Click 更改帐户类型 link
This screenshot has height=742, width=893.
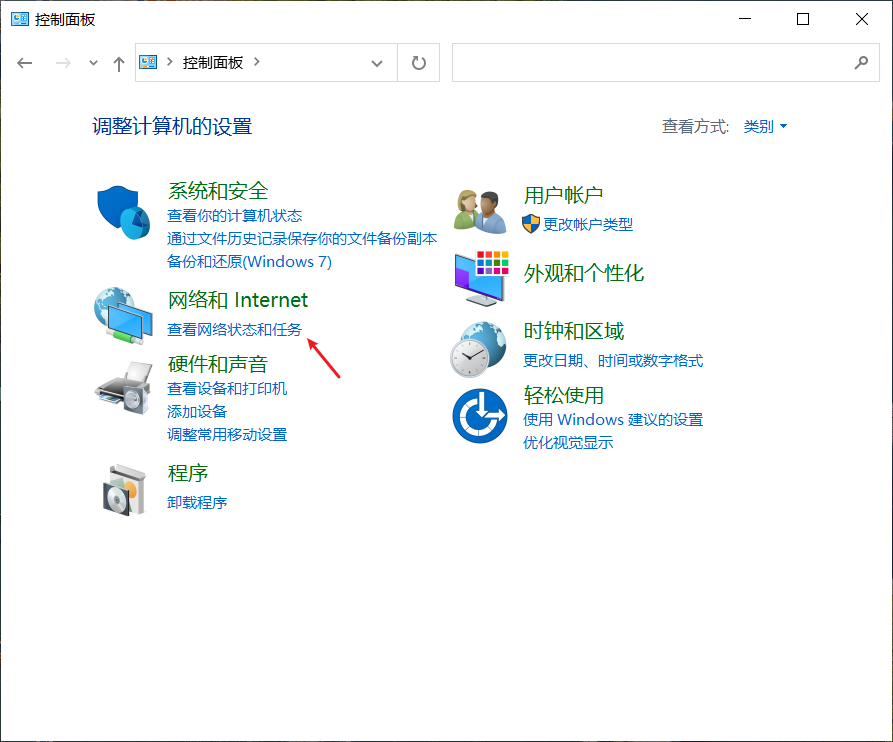[588, 224]
